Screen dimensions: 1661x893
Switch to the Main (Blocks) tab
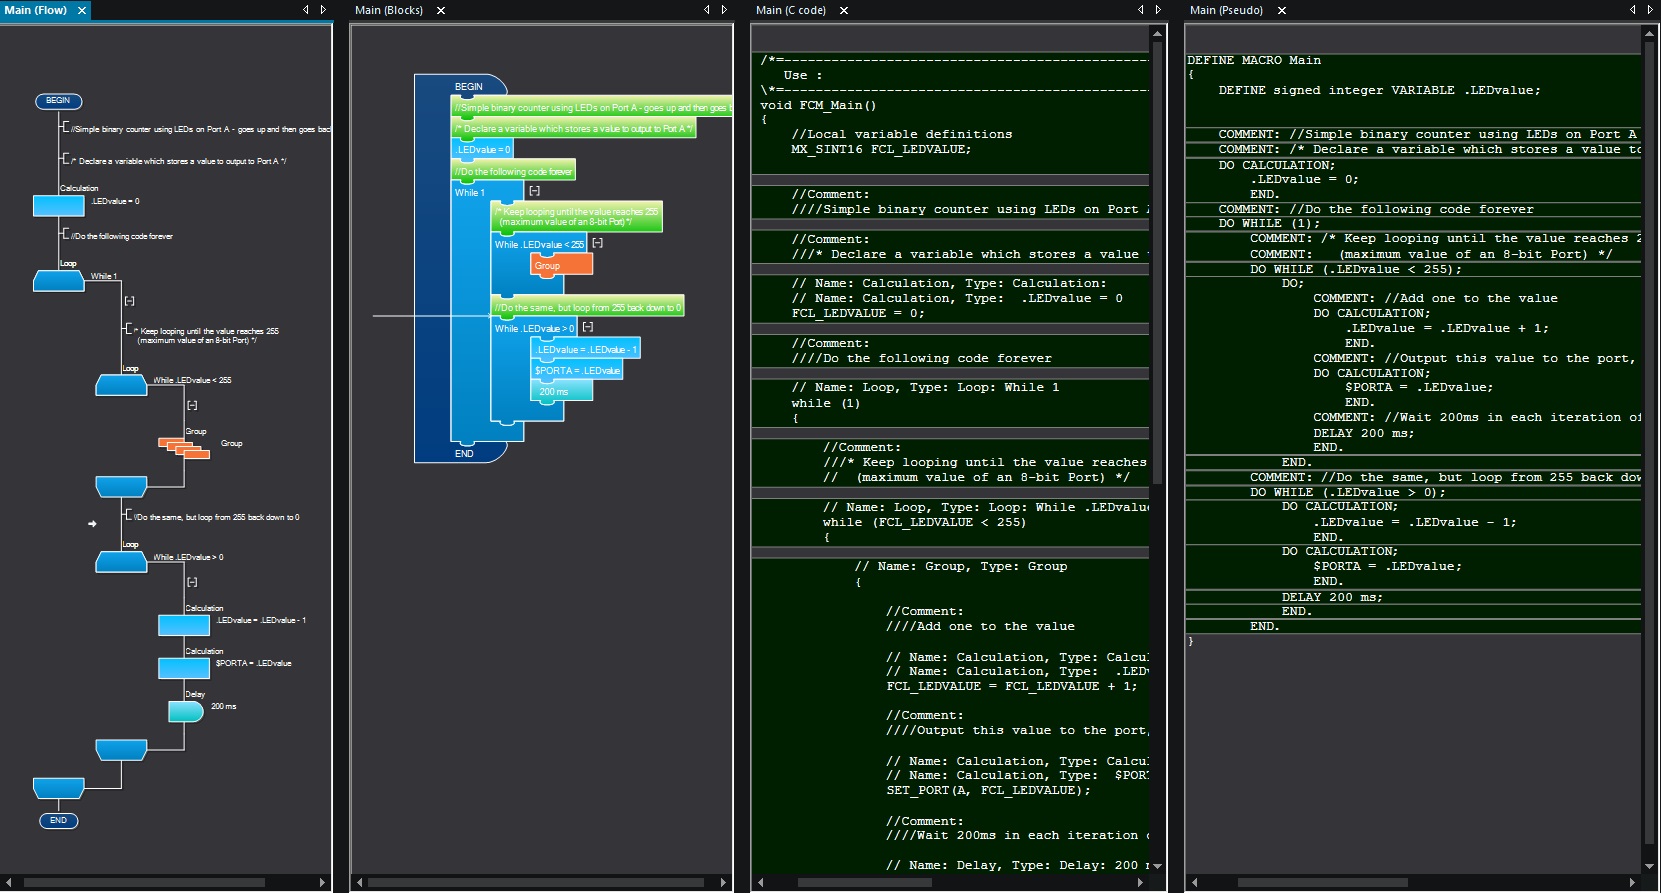[389, 10]
